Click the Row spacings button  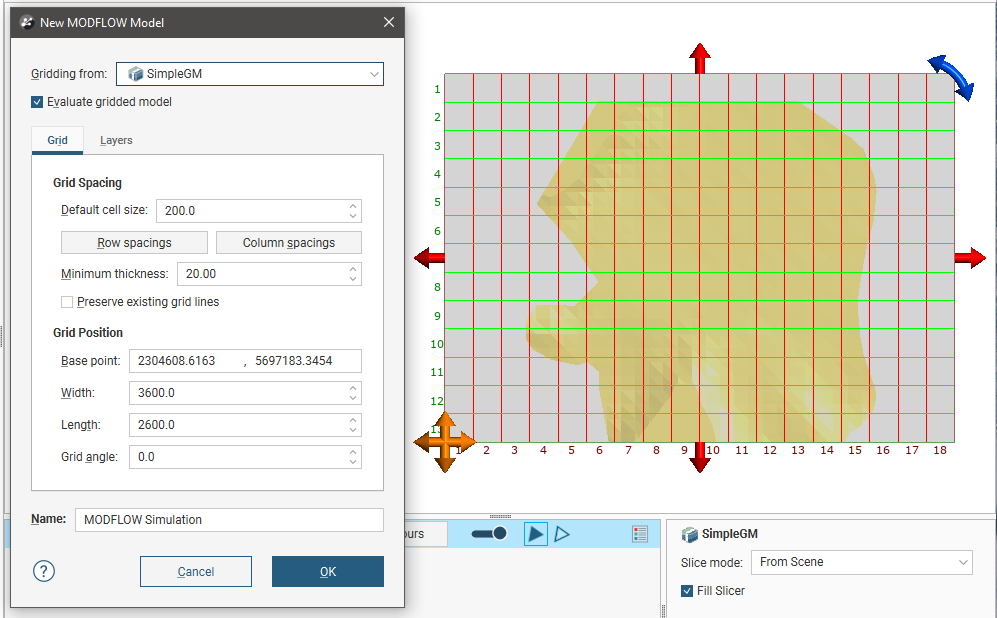tap(134, 243)
